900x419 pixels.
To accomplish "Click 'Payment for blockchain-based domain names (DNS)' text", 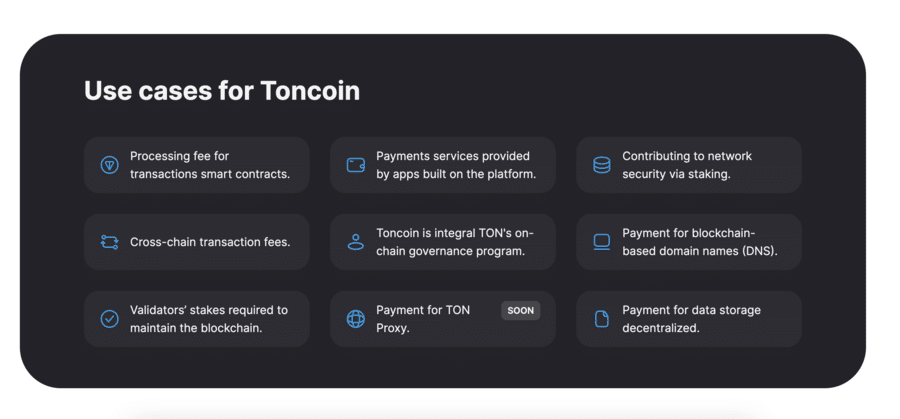I will tap(700, 242).
